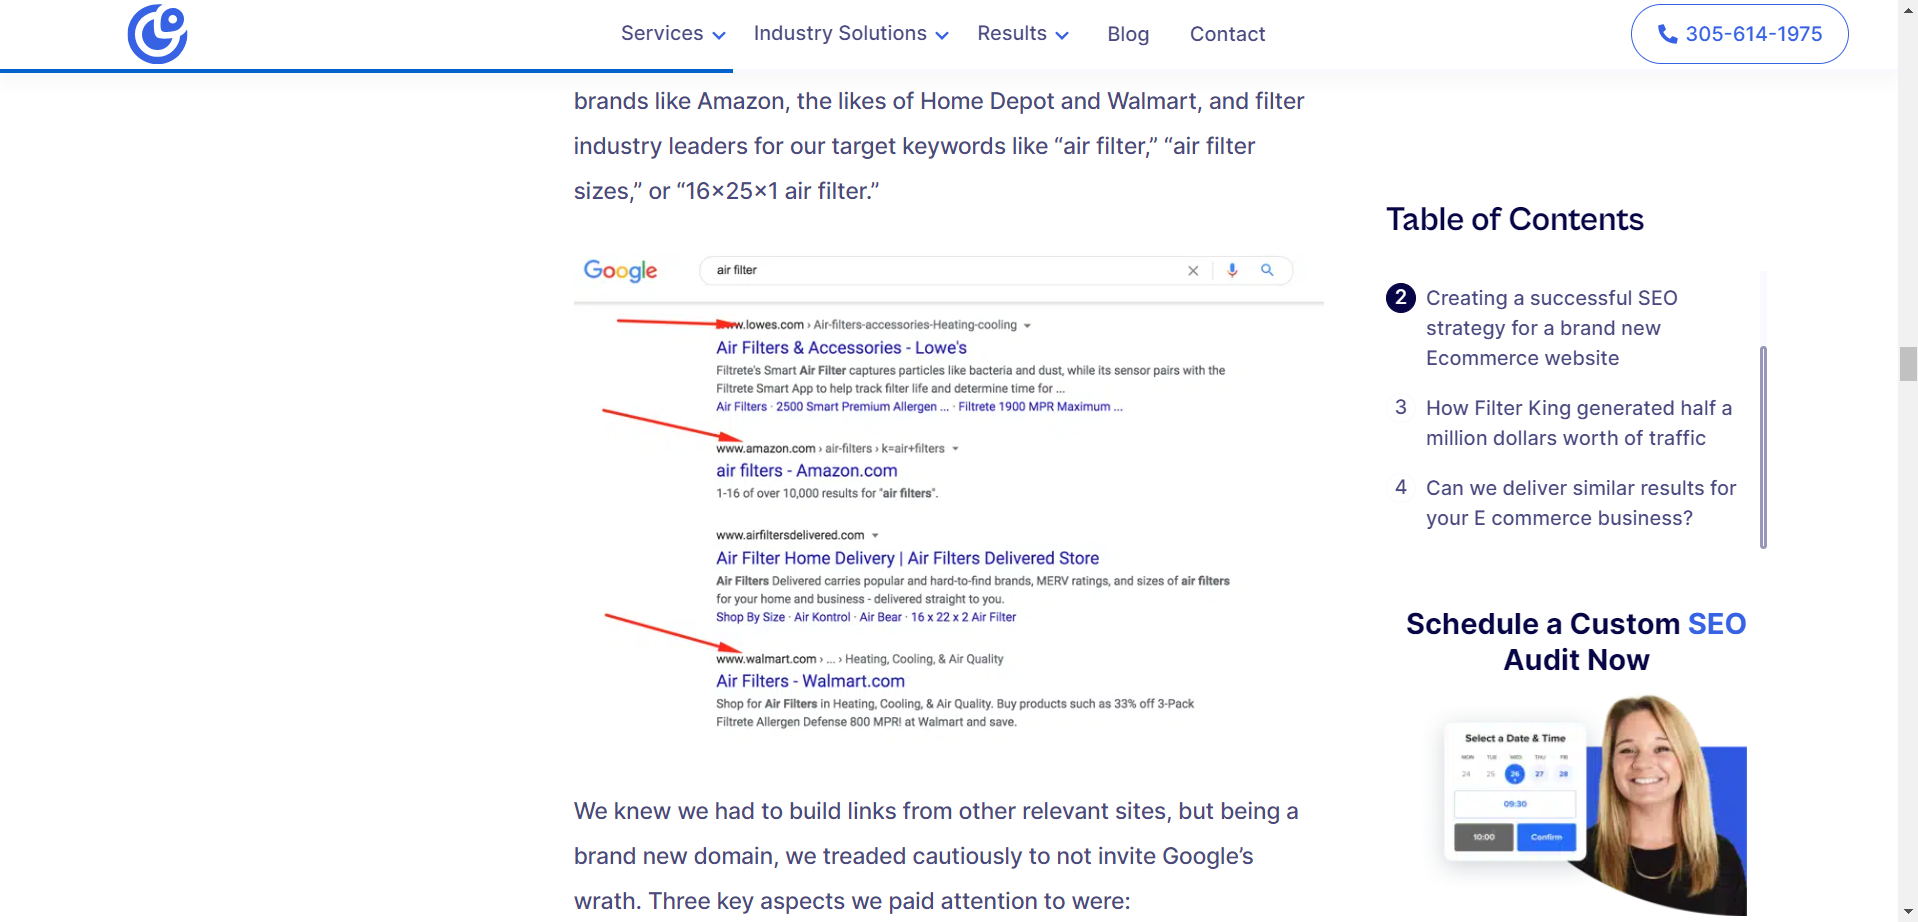
Task: Open the Contact page
Action: pyautogui.click(x=1227, y=34)
